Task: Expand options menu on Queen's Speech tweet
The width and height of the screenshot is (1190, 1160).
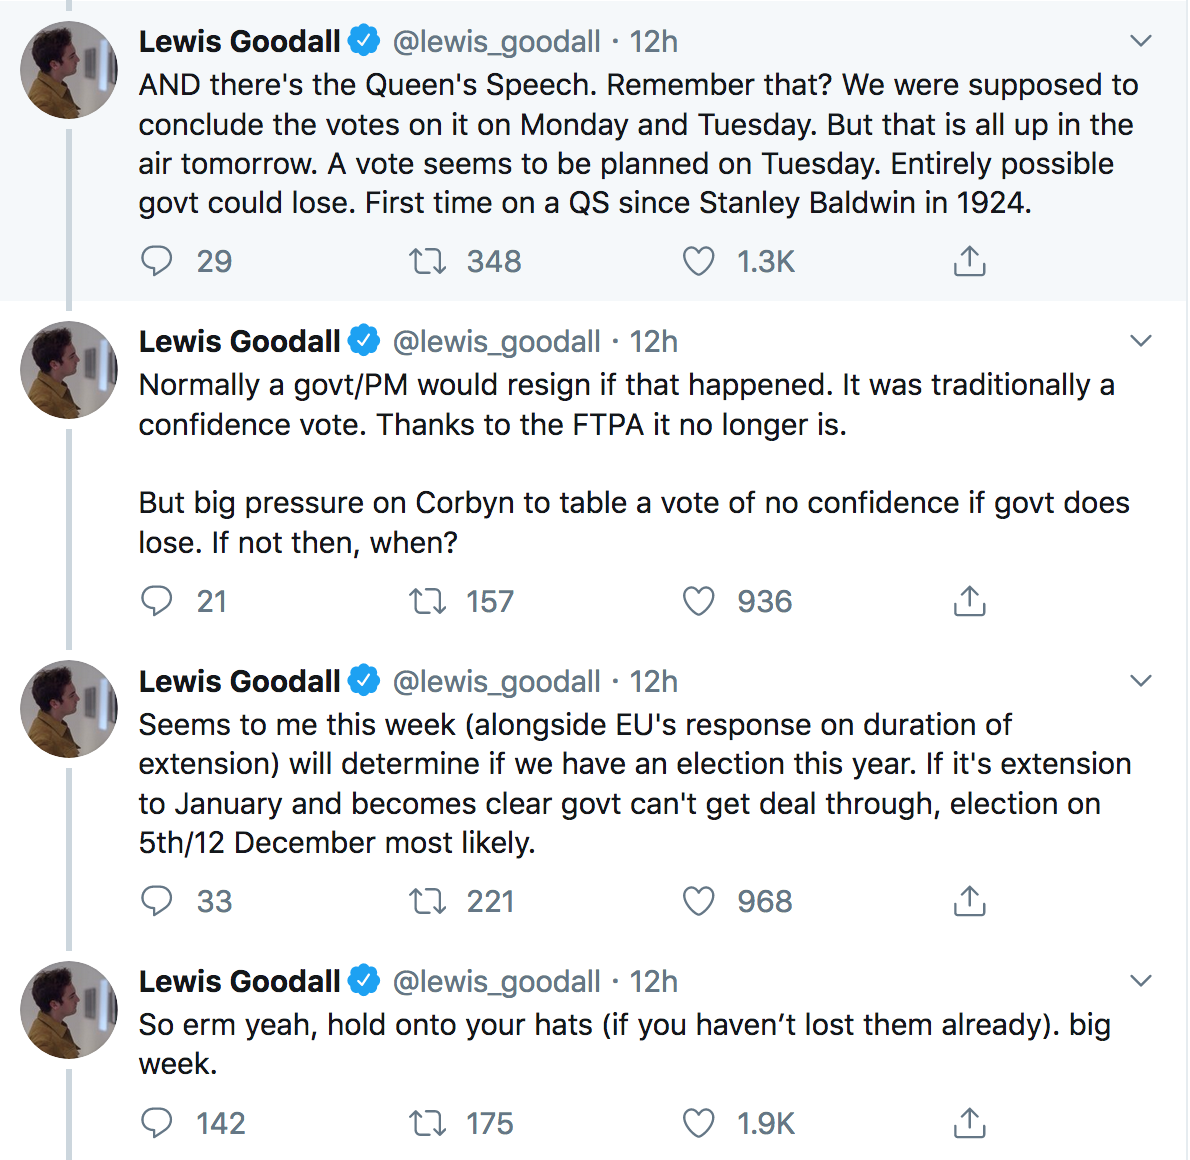Action: coord(1141,41)
